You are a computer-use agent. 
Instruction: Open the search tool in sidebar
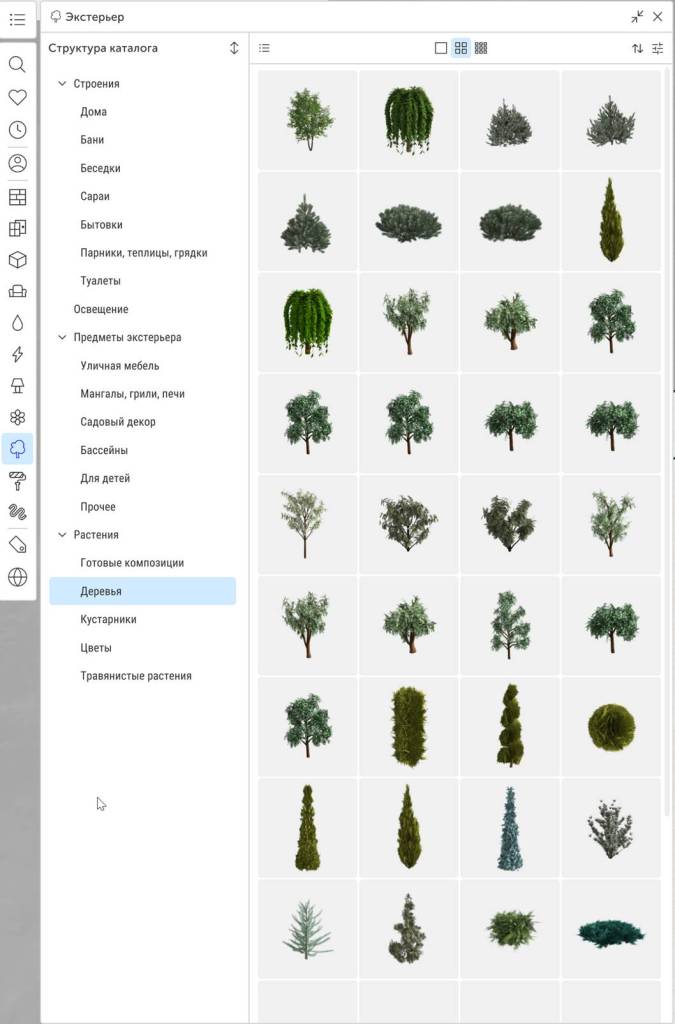point(17,65)
